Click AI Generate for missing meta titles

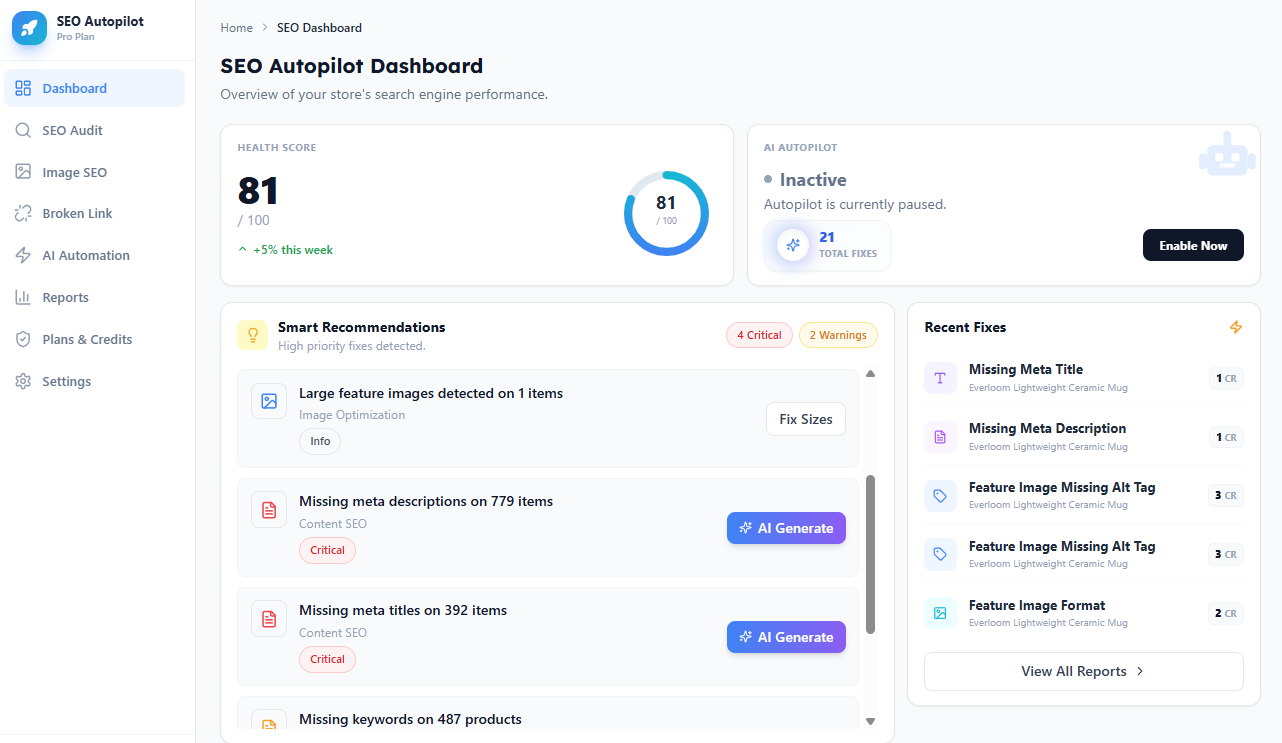pyautogui.click(x=786, y=637)
